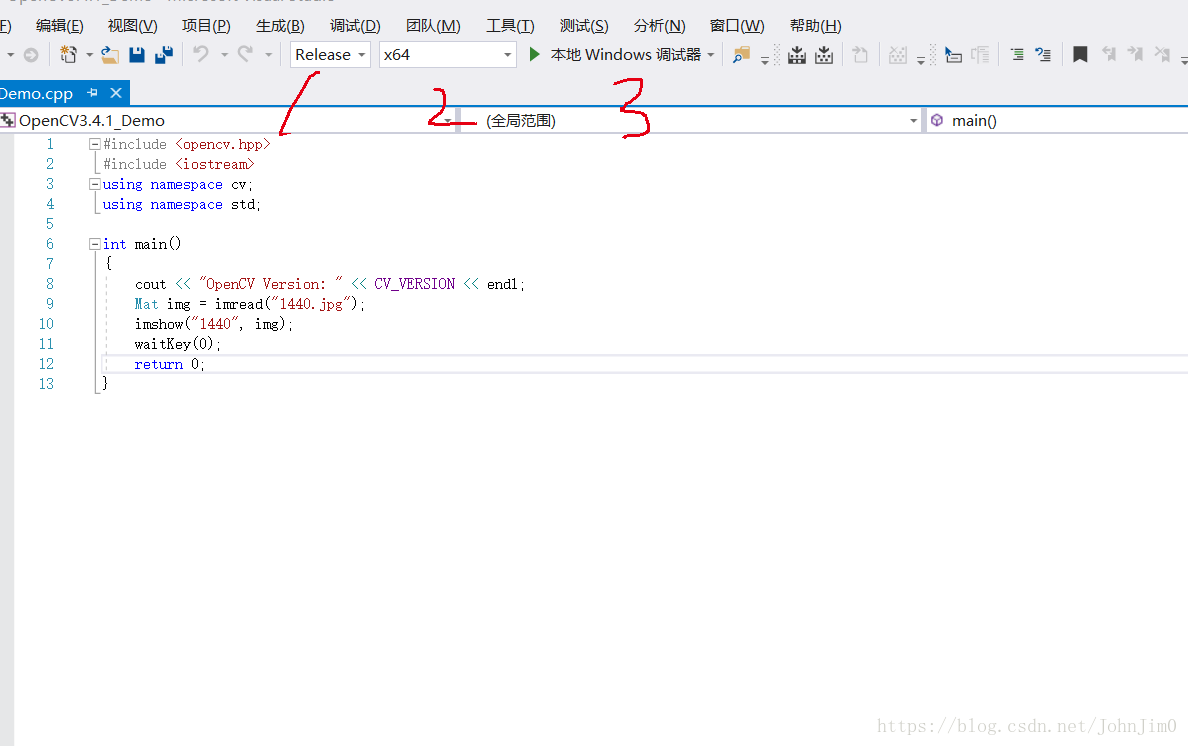The height and width of the screenshot is (746, 1188).
Task: Open the 窗口(W) menu
Action: 737,26
